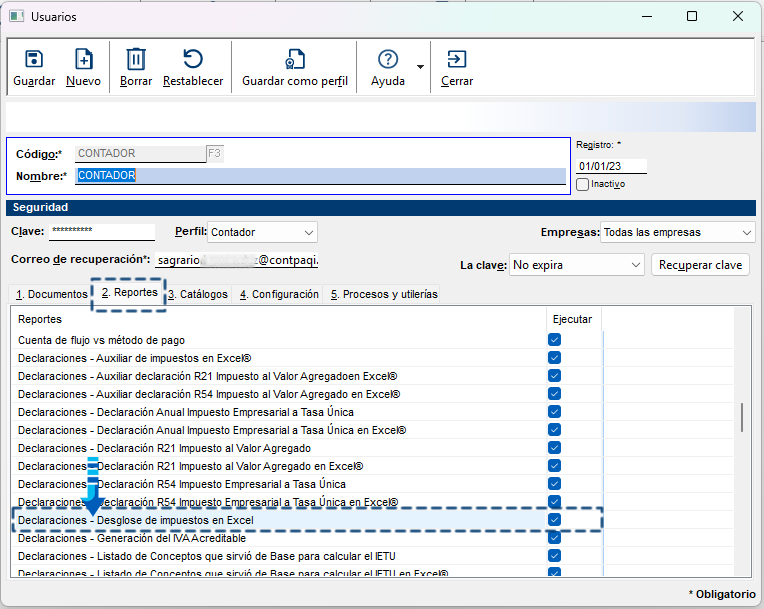Uncheck Cuenta de flujo vs método de pago

click(x=554, y=340)
